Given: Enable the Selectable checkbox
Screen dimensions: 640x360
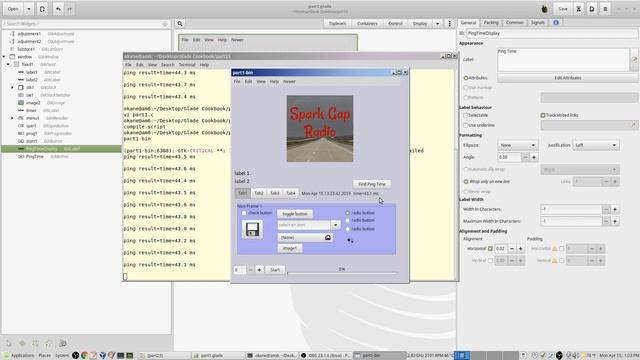Looking at the screenshot, I should tap(466, 116).
